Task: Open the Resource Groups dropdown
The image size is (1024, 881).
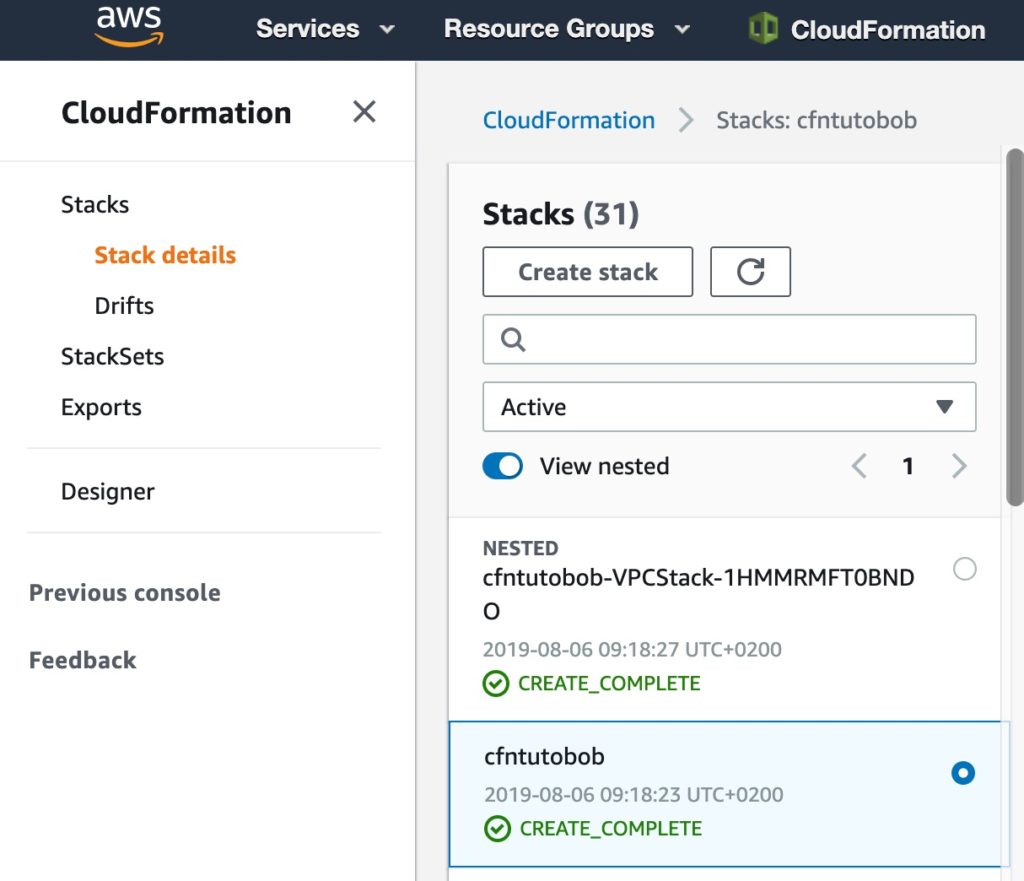Action: (566, 29)
